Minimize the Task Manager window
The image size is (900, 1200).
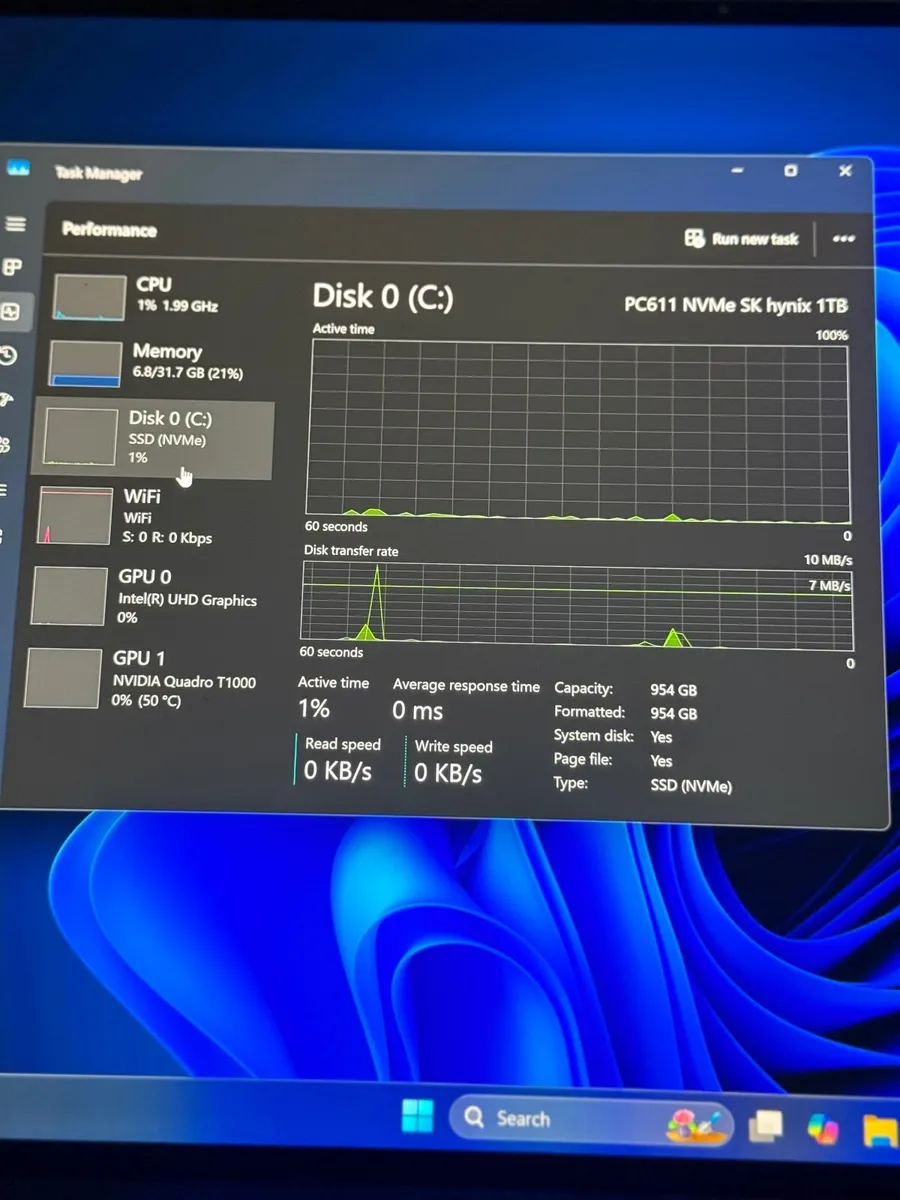(x=738, y=171)
